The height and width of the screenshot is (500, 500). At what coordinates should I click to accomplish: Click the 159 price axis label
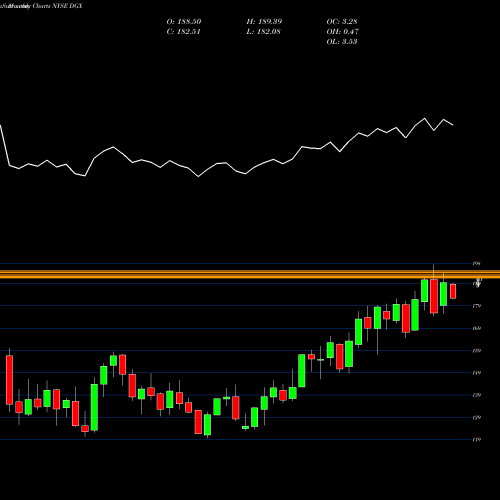[477, 351]
